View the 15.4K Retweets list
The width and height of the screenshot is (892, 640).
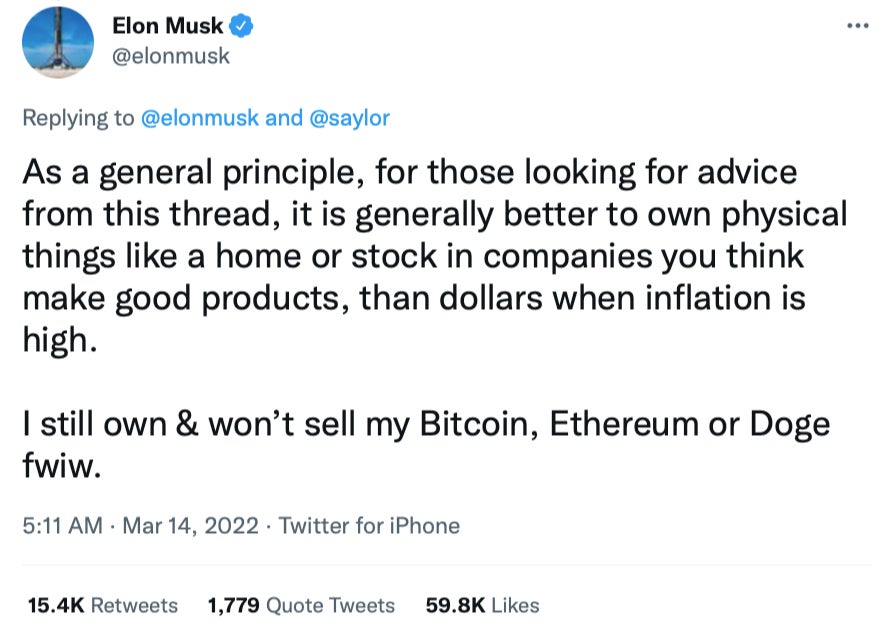point(102,605)
